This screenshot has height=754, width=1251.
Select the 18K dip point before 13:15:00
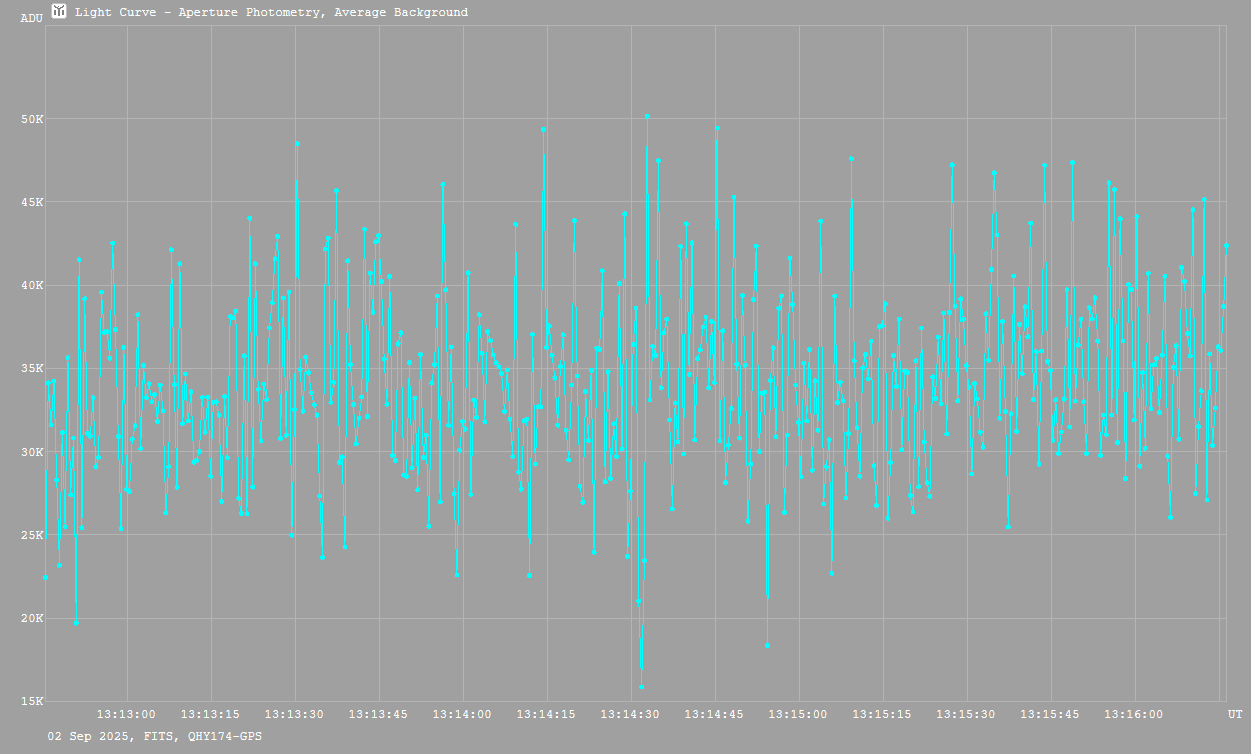pos(767,645)
